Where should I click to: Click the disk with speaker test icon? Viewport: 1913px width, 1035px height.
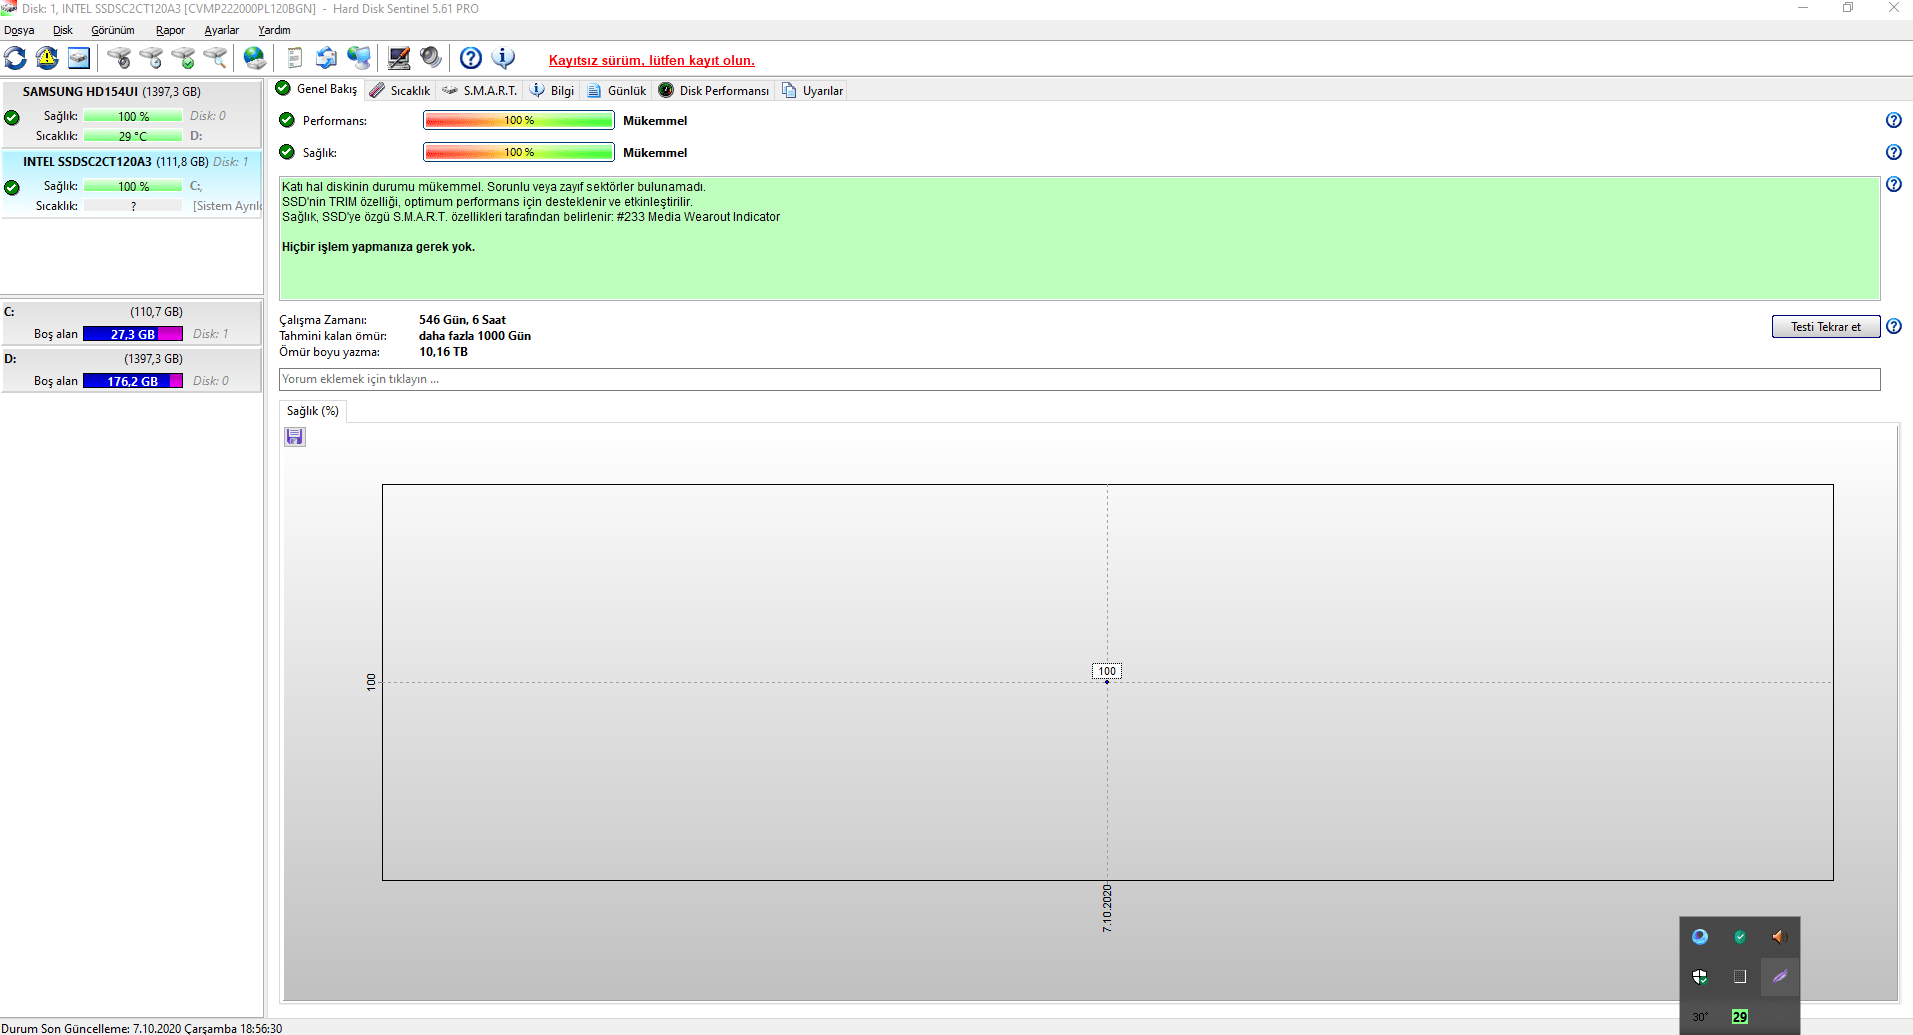pos(119,58)
